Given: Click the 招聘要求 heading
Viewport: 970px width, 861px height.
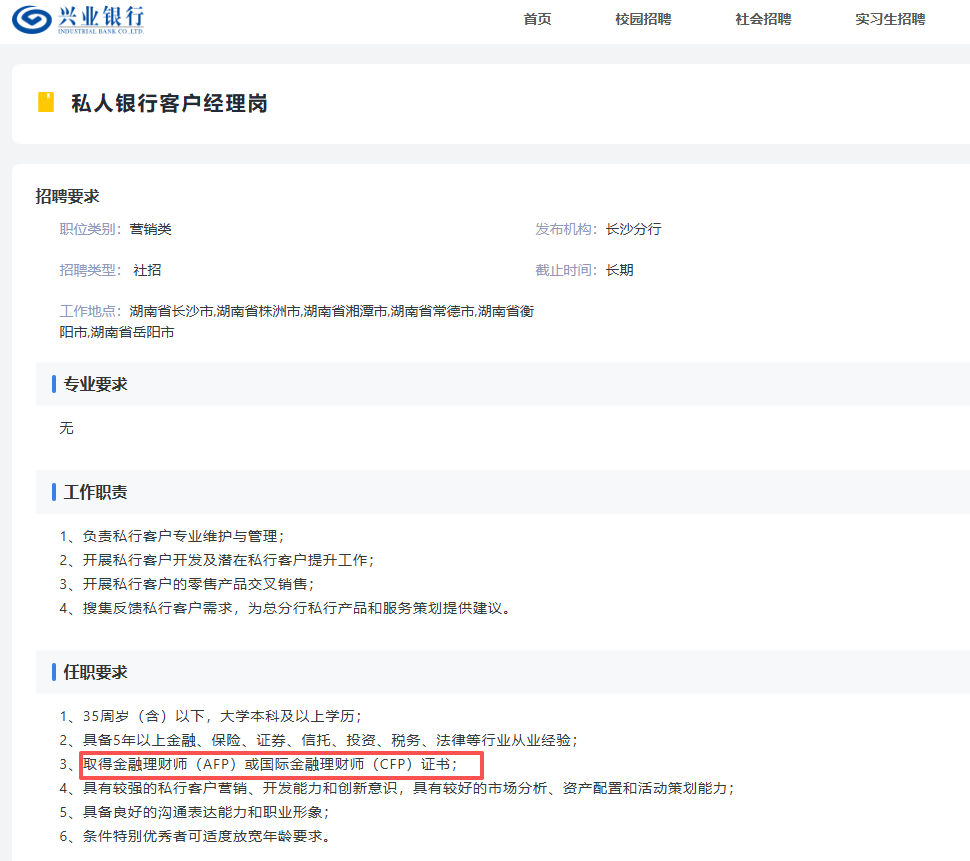Looking at the screenshot, I should point(68,196).
